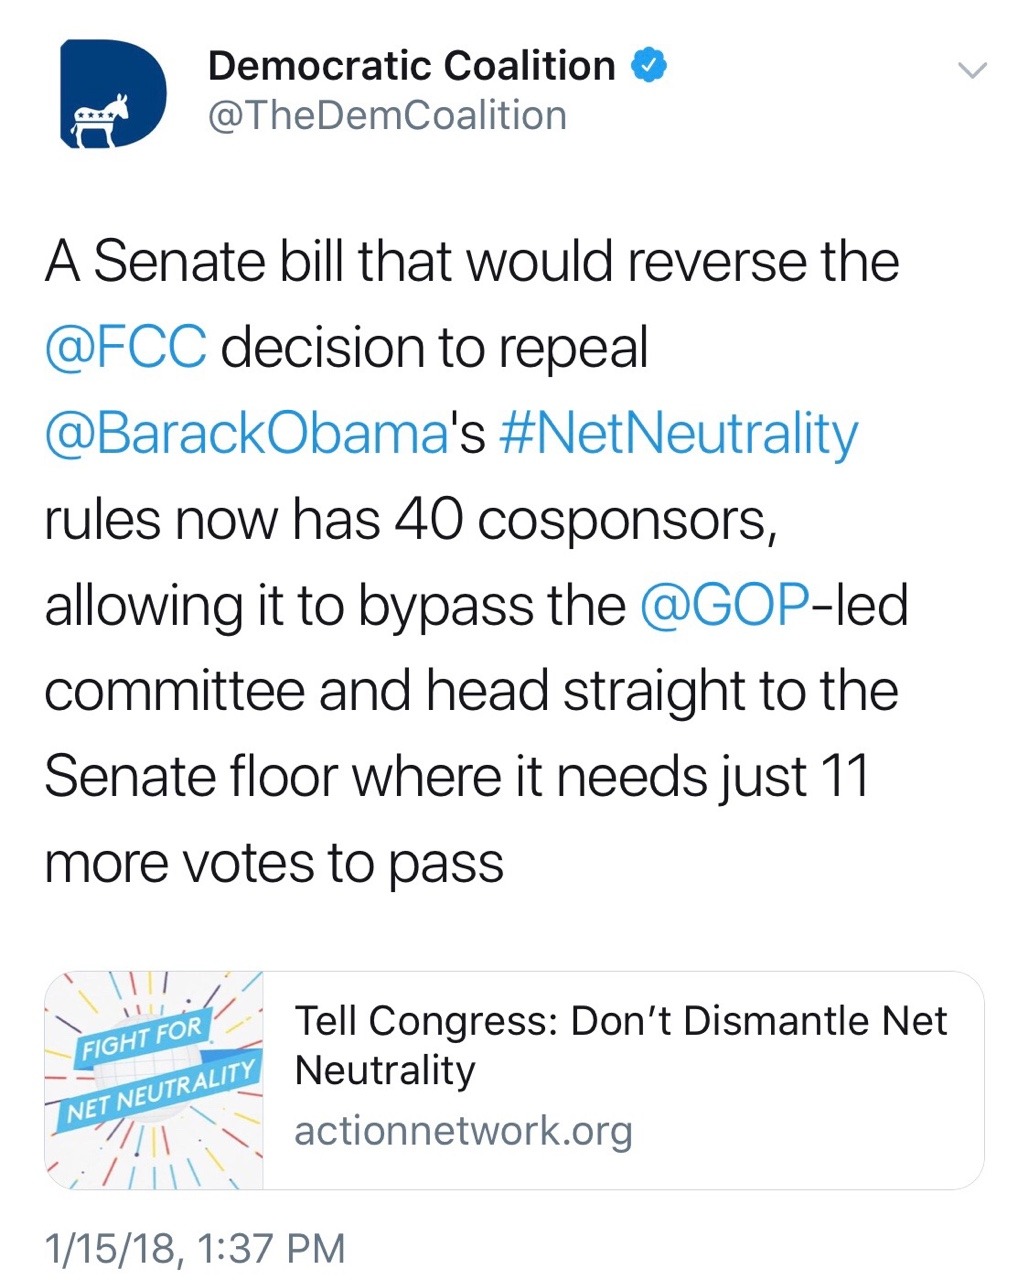Click the 1/15/18, 1:37 PM timestamp
The image size is (1029, 1280).
[195, 1248]
